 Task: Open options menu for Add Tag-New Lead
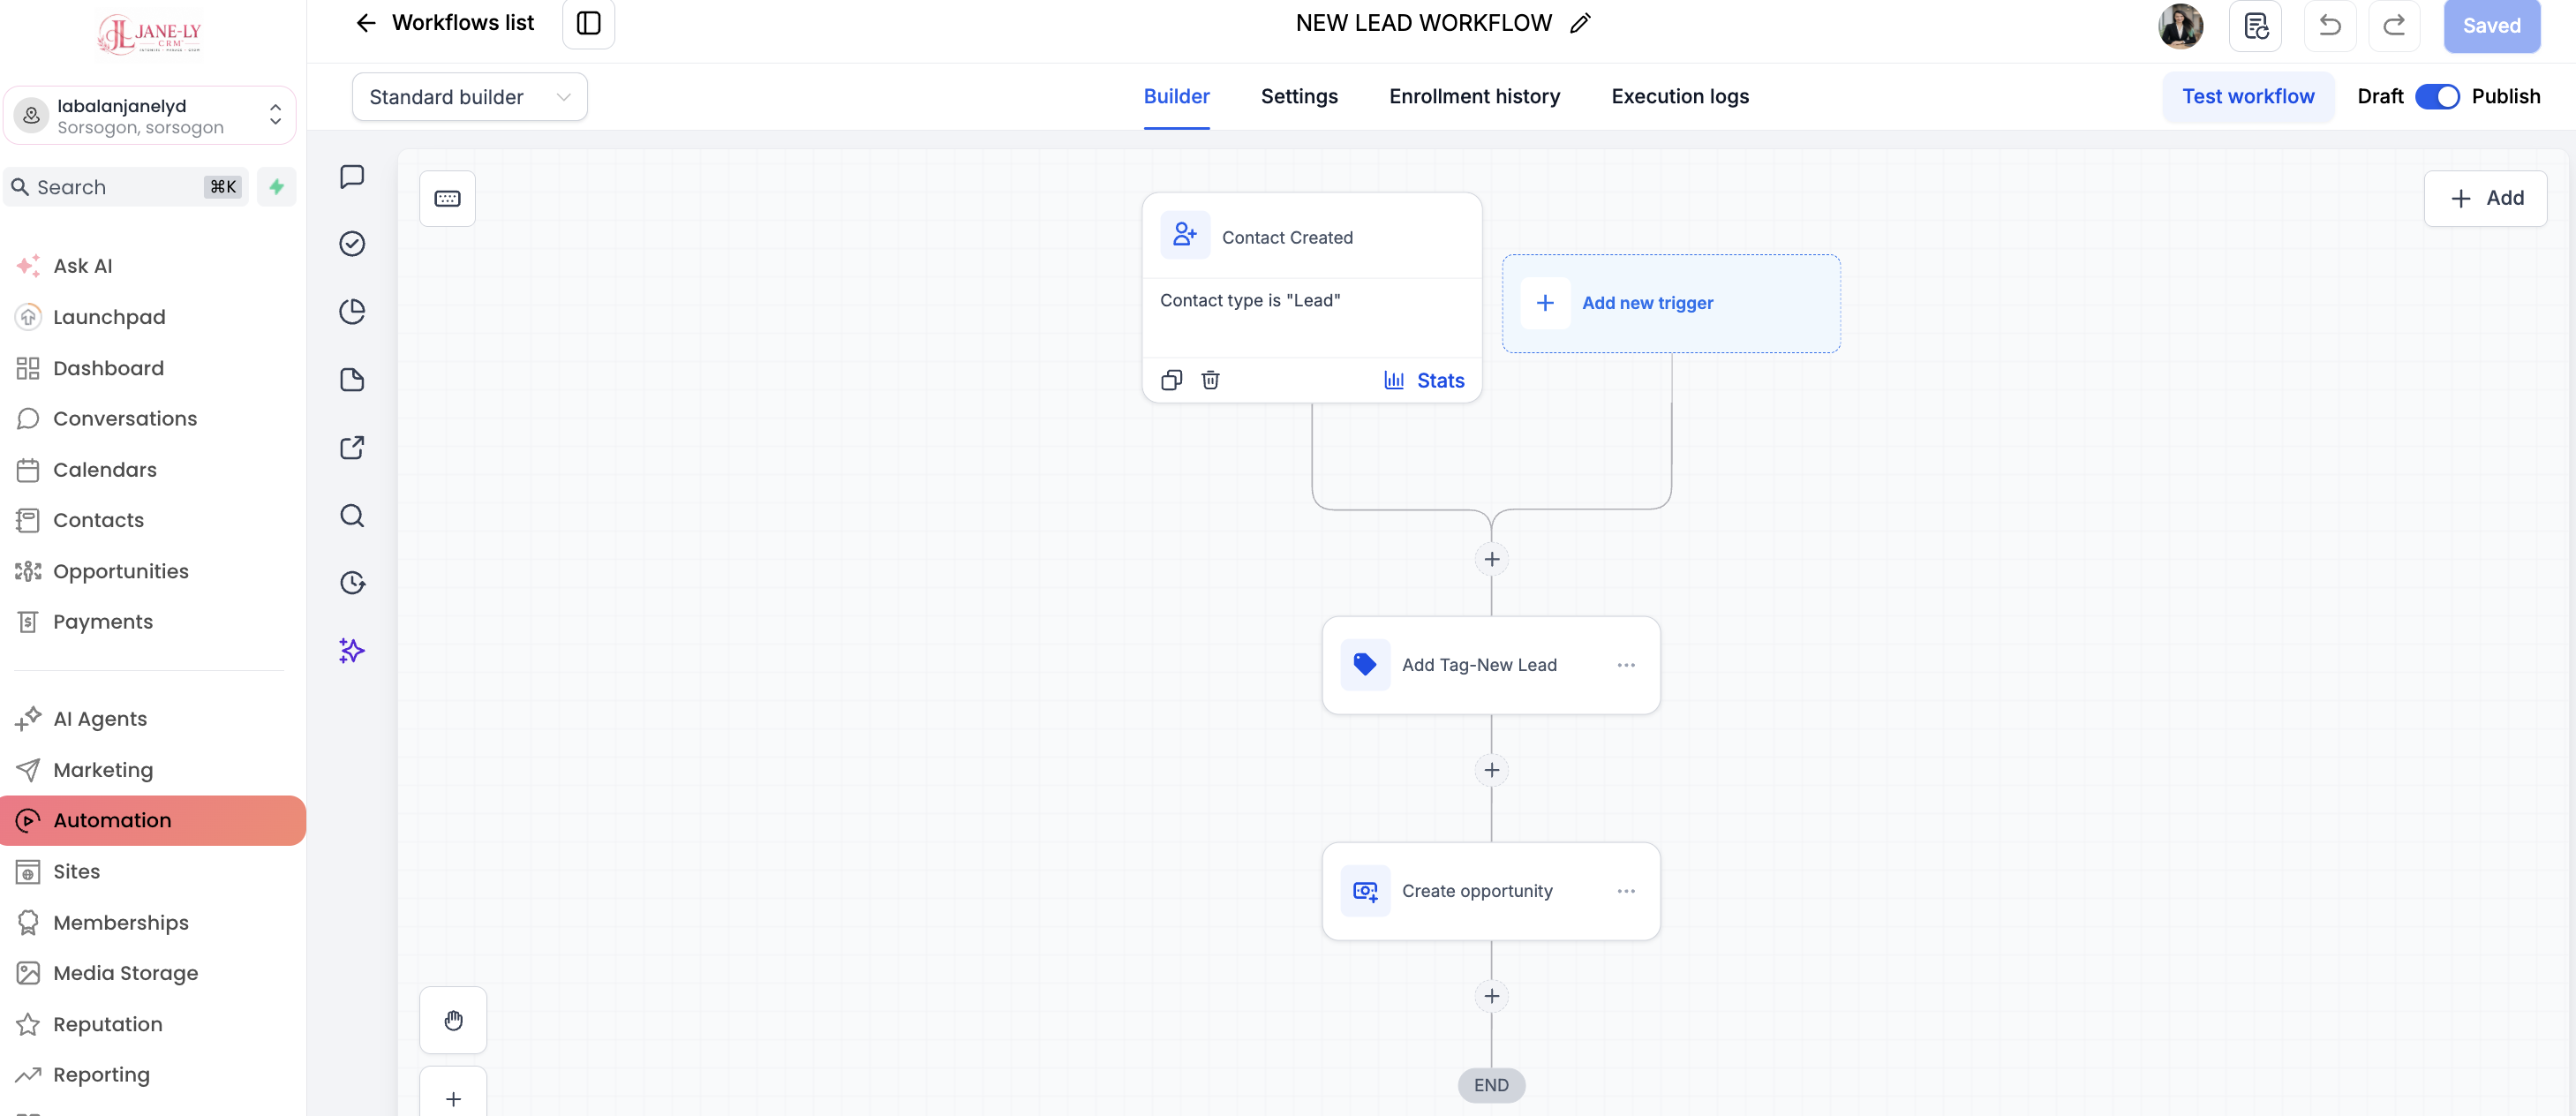1626,665
